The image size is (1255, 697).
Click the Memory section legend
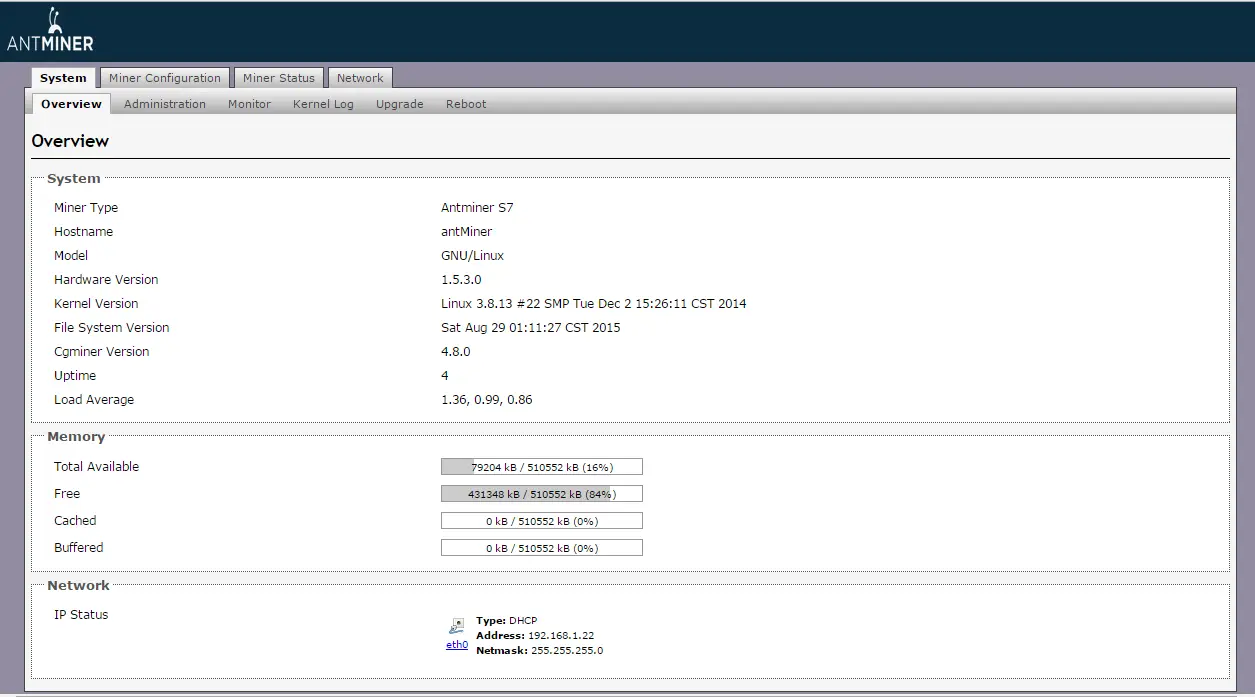click(x=76, y=437)
